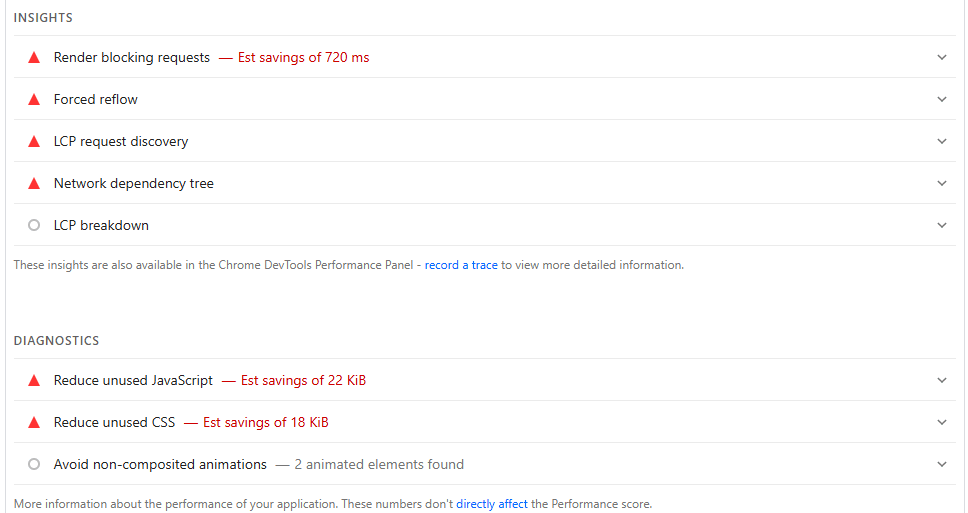Click red warning triangle beside Render blocking requests
Screen dimensions: 968x513
point(34,58)
